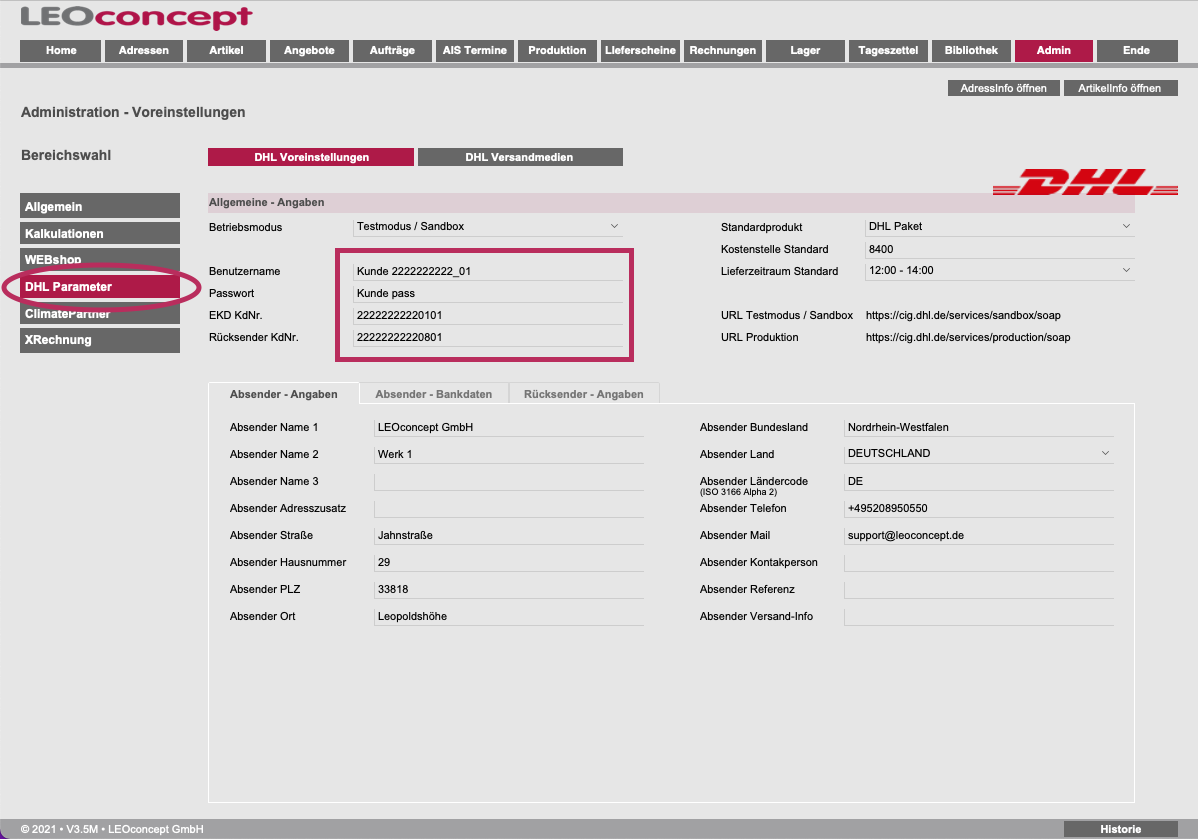
Task: Open the Aufträge menu
Action: [x=392, y=50]
